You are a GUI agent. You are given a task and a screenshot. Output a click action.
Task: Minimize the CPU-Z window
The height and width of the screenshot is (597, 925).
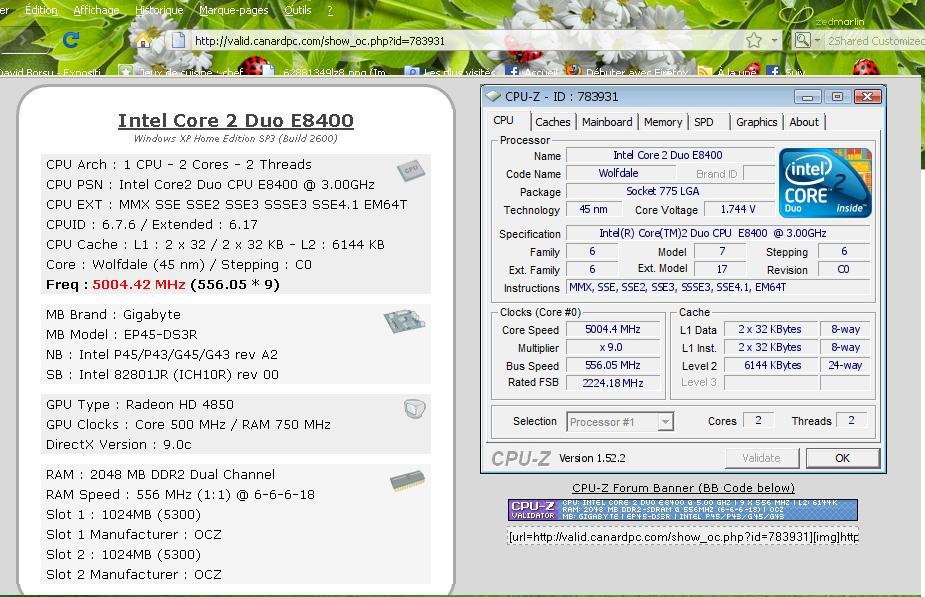807,96
